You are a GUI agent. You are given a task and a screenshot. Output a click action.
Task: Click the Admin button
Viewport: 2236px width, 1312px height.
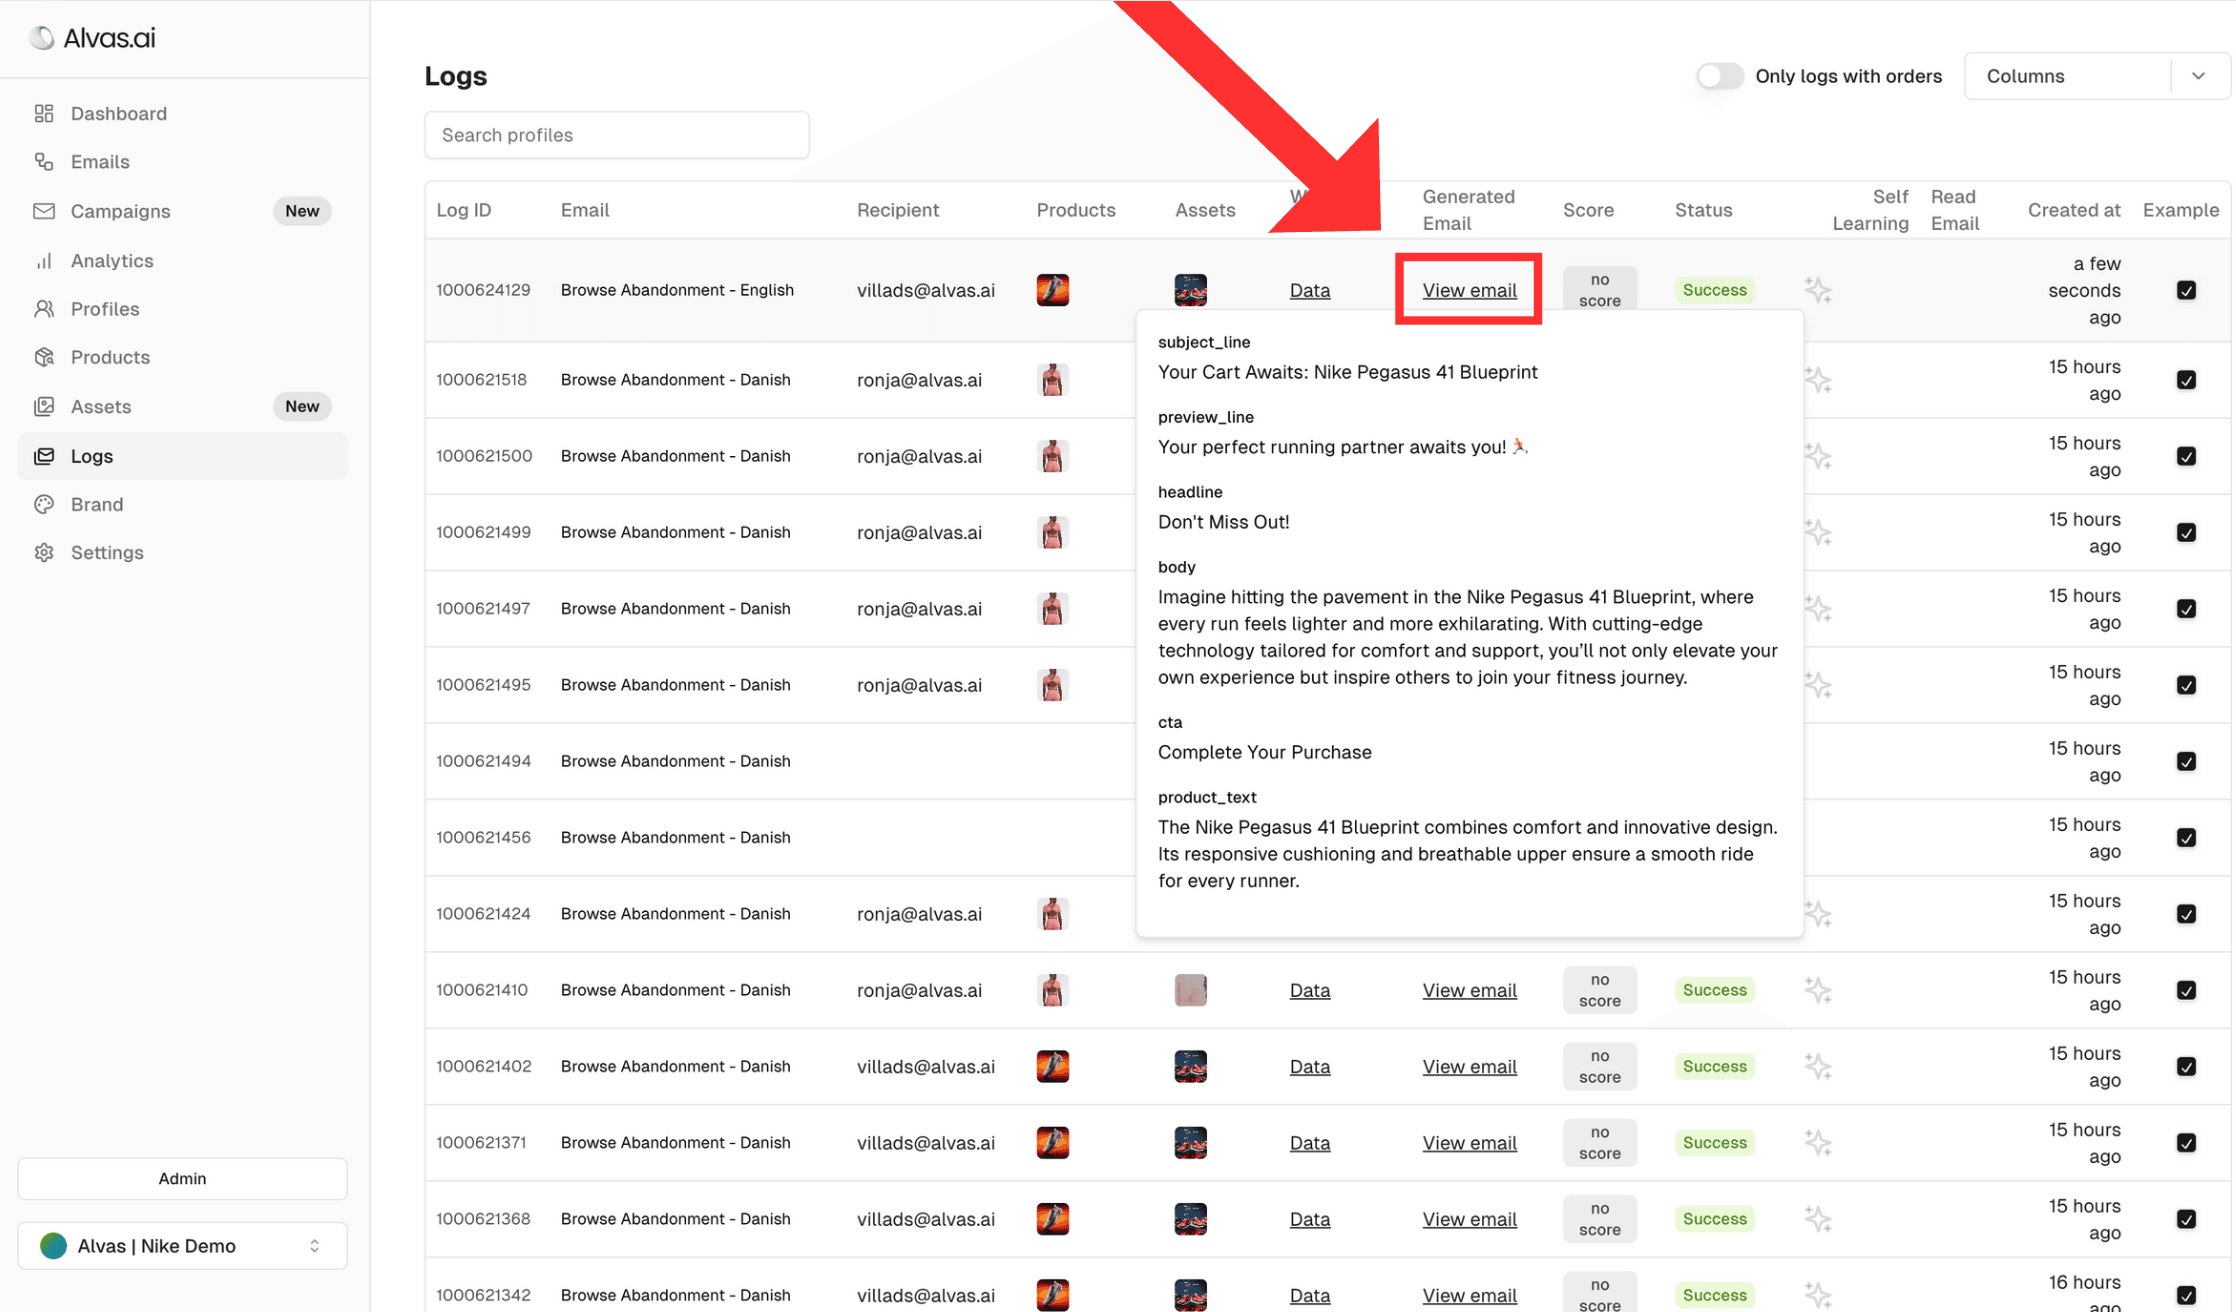(x=182, y=1179)
